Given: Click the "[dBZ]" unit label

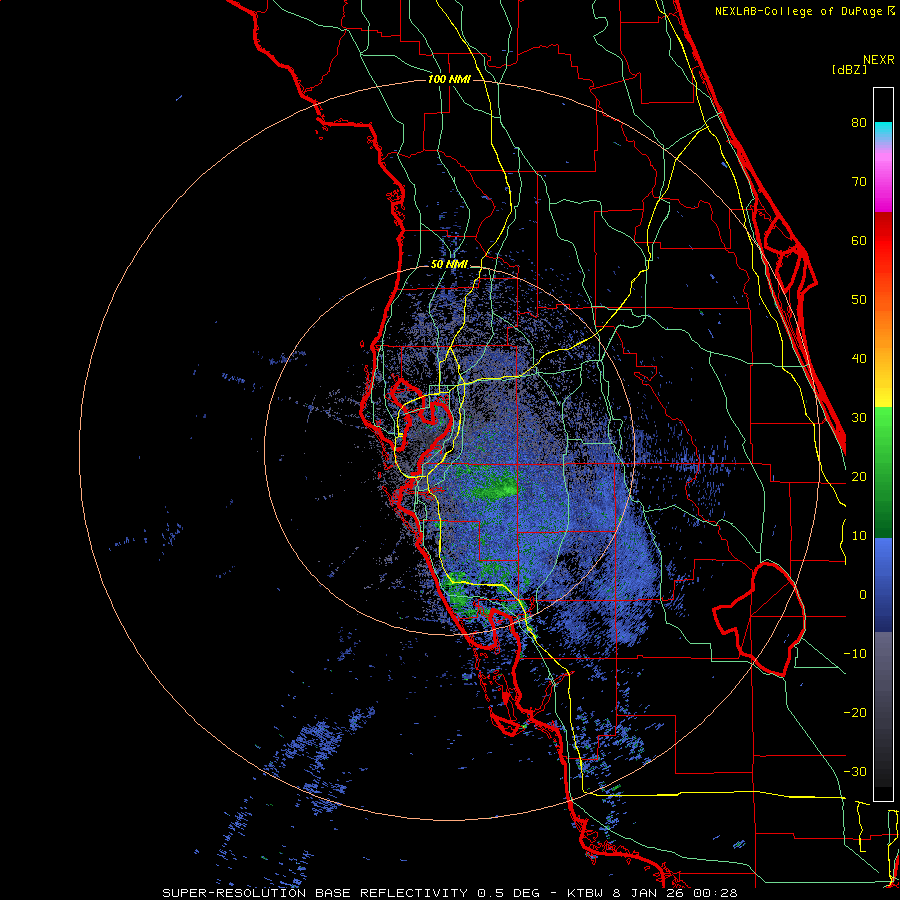Looking at the screenshot, I should point(850,70).
